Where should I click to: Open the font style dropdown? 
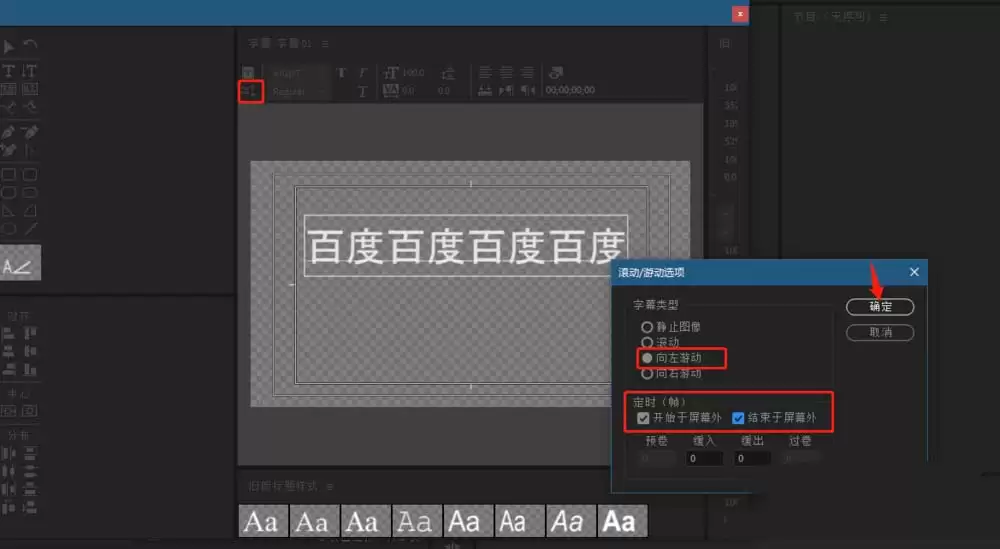(298, 92)
